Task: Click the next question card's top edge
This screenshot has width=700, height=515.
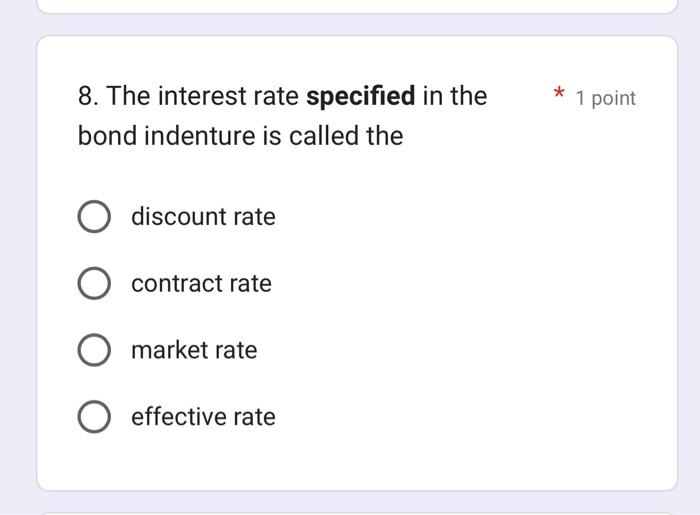Action: pos(357,513)
